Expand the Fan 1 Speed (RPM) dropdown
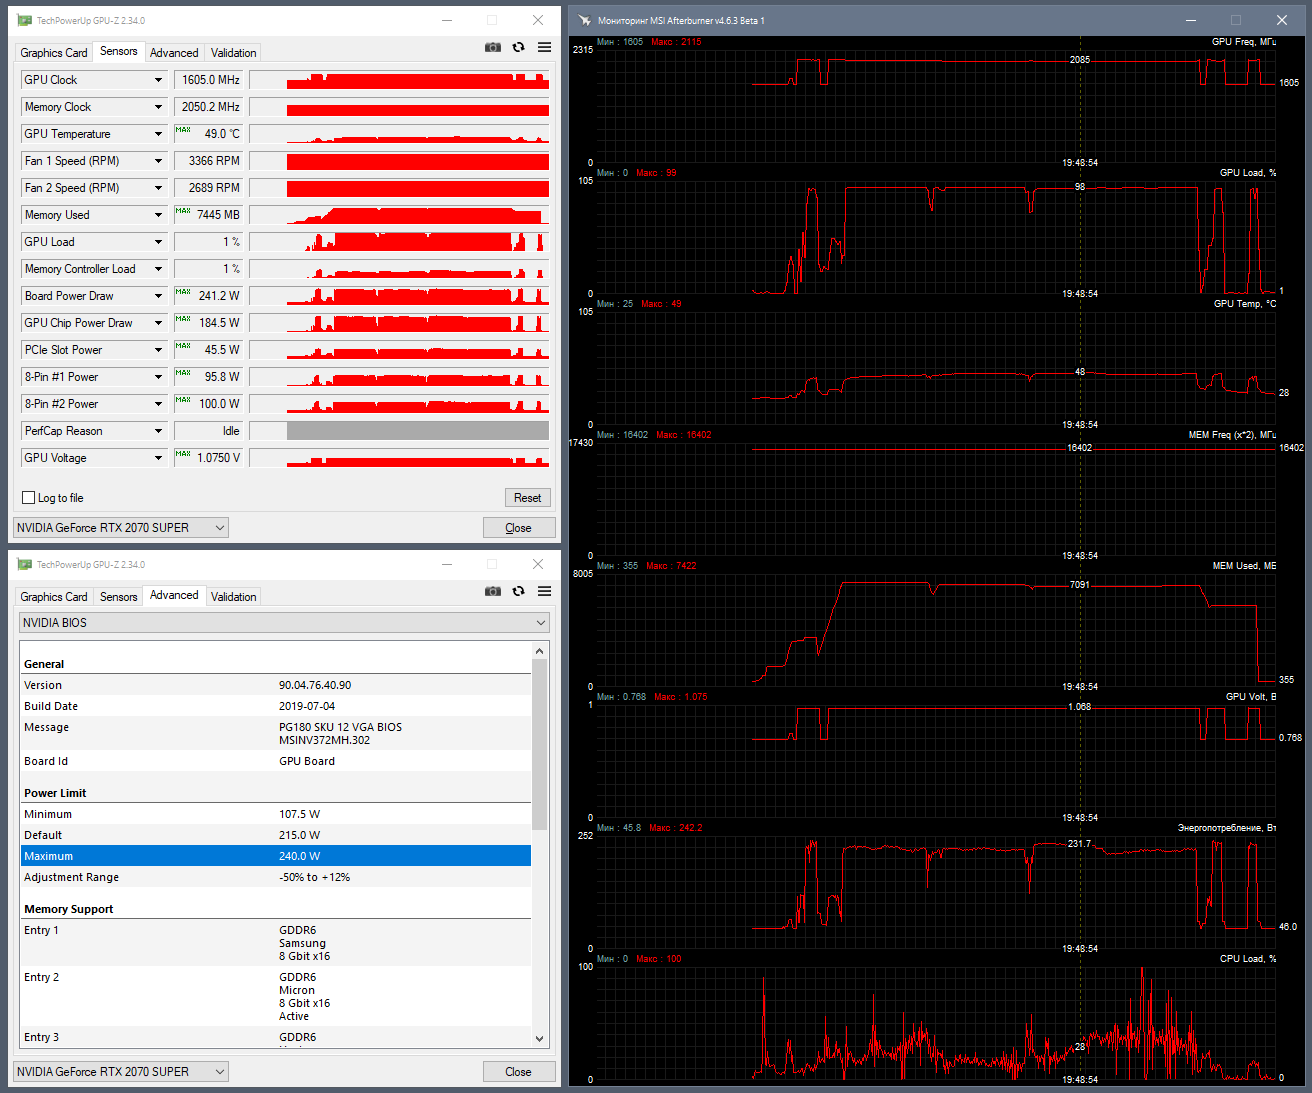This screenshot has height=1093, width=1312. click(x=158, y=161)
